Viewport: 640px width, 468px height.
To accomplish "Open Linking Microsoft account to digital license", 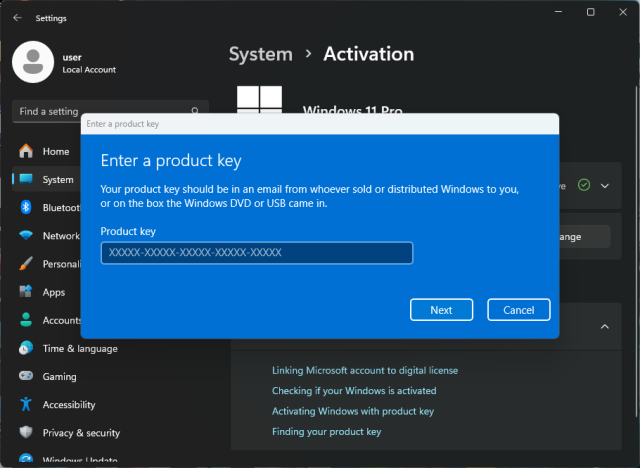I will pyautogui.click(x=365, y=370).
